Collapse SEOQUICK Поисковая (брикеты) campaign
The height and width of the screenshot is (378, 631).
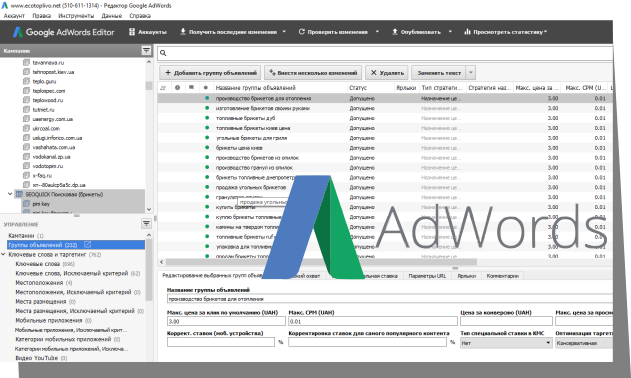click(10, 194)
